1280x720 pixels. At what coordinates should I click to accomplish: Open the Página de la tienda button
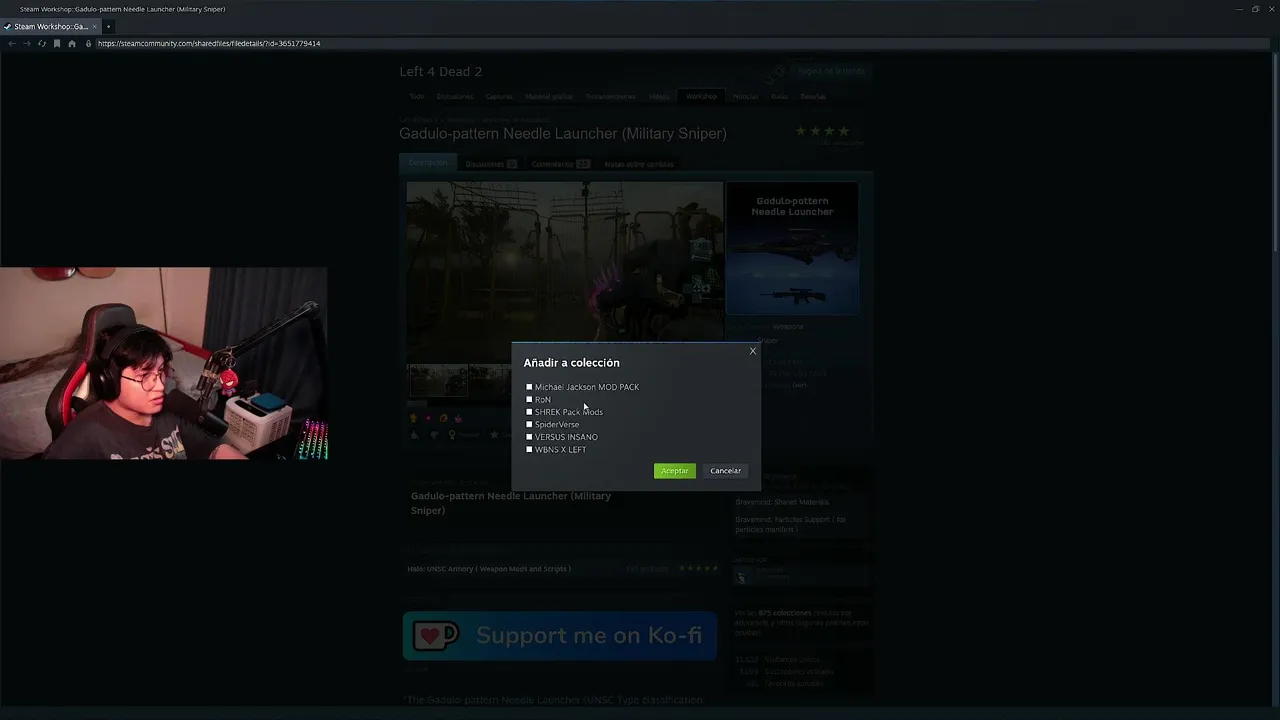(831, 71)
